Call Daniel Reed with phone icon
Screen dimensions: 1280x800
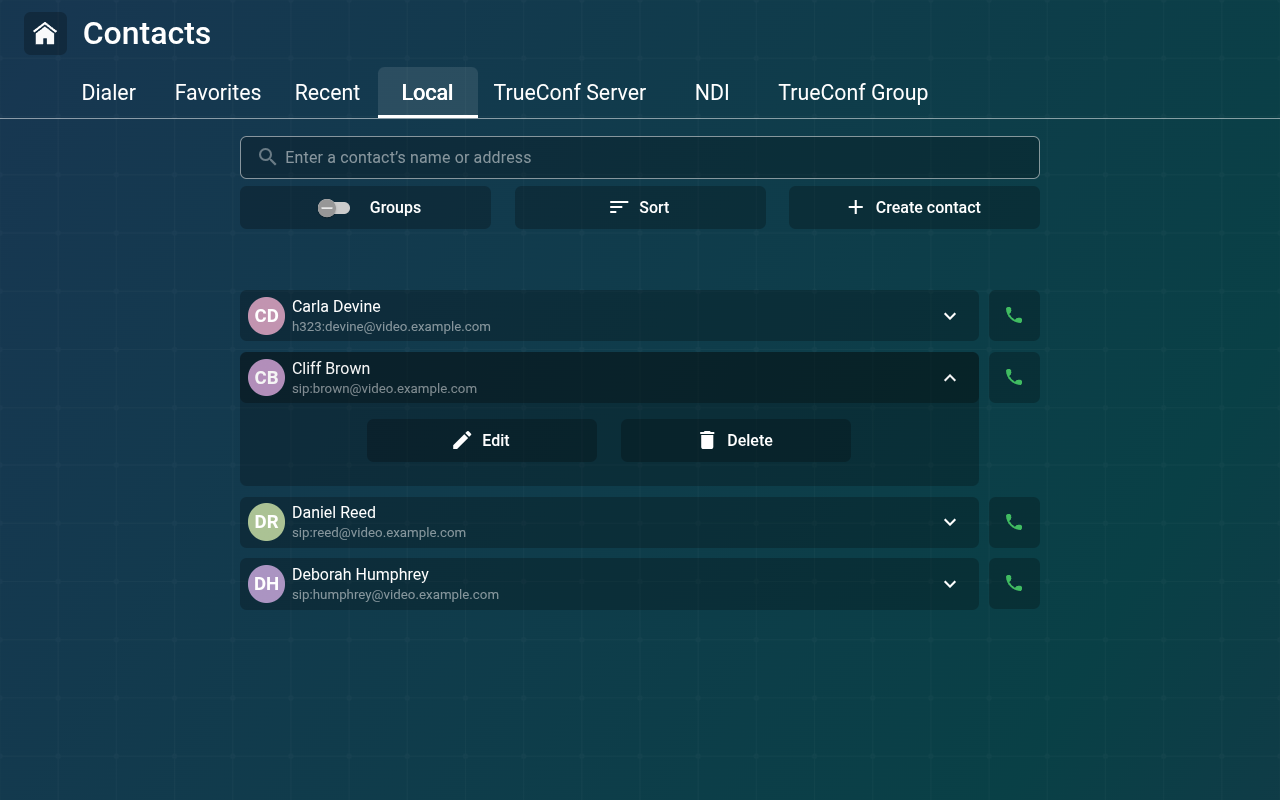pyautogui.click(x=1014, y=522)
